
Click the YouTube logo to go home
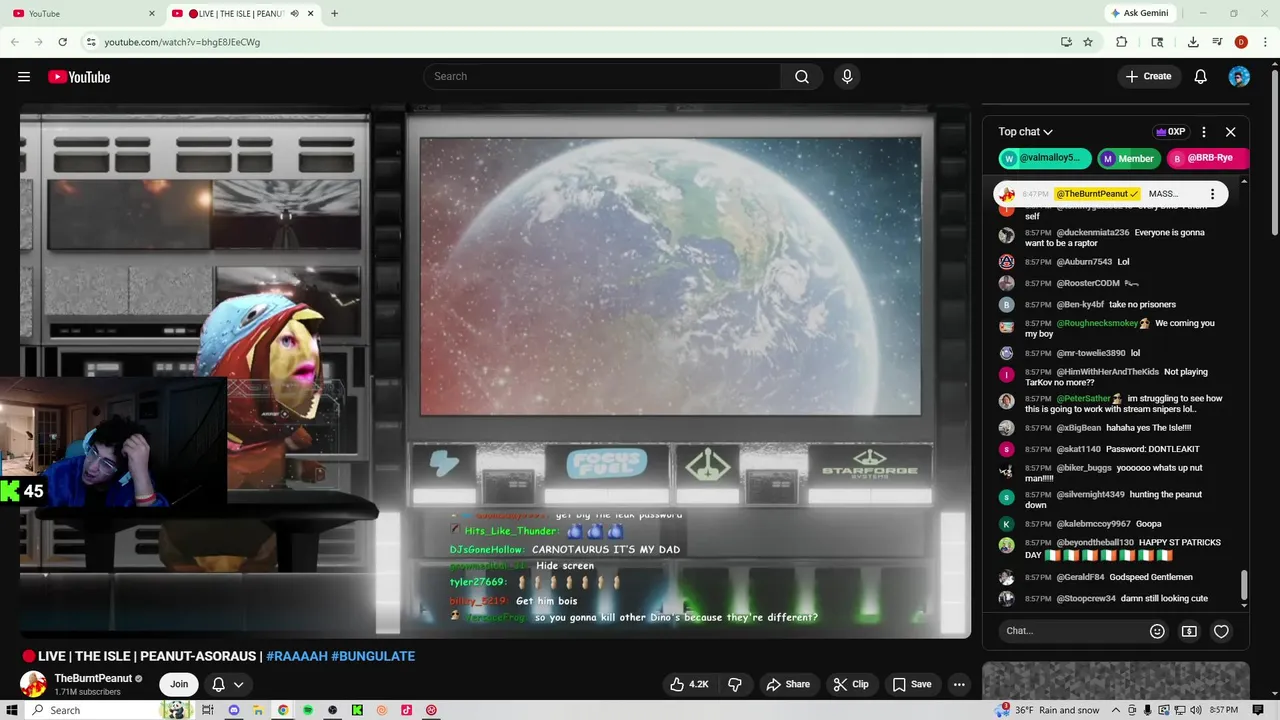79,77
